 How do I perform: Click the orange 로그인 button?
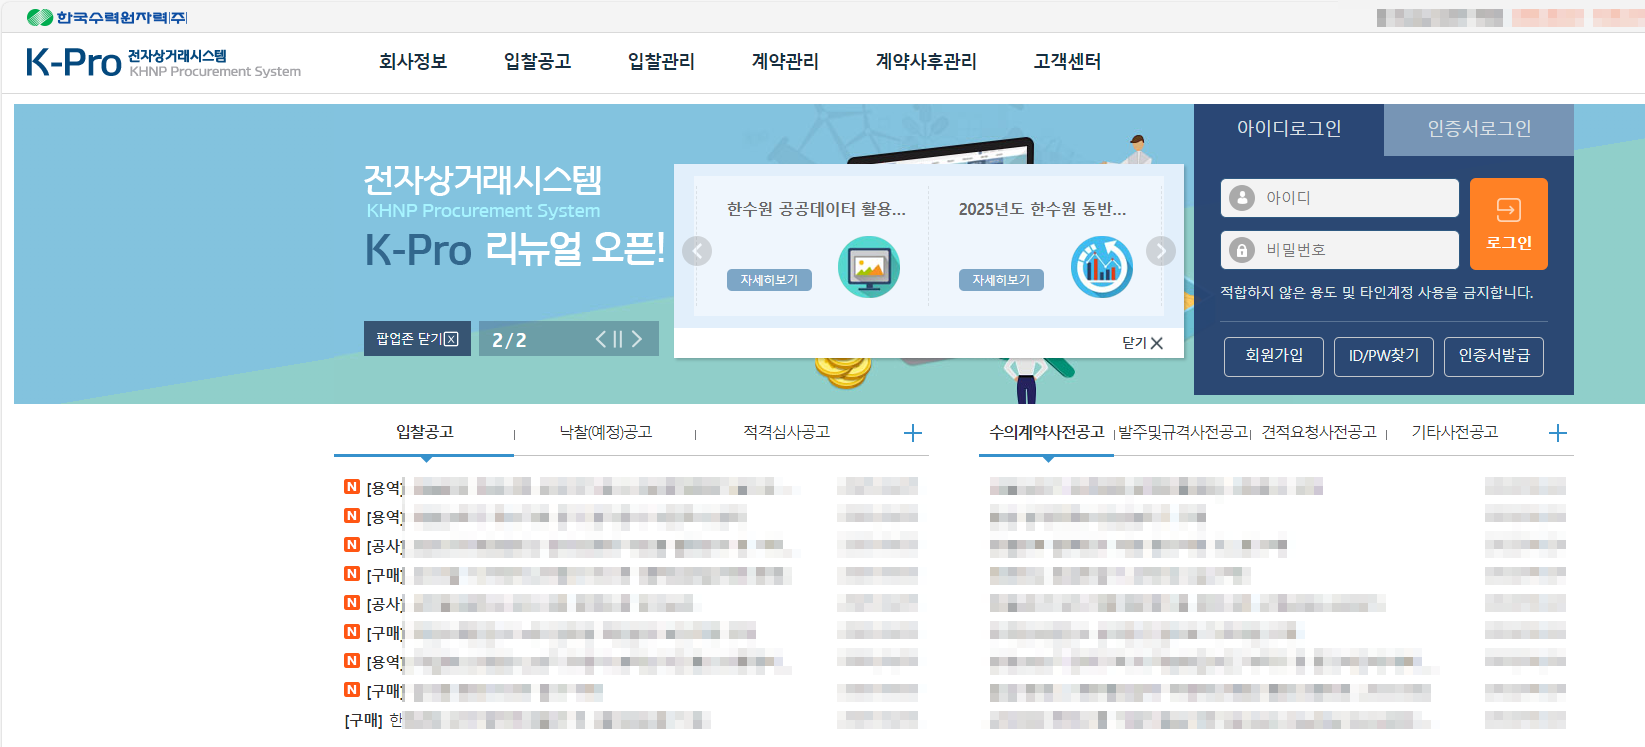click(x=1509, y=224)
